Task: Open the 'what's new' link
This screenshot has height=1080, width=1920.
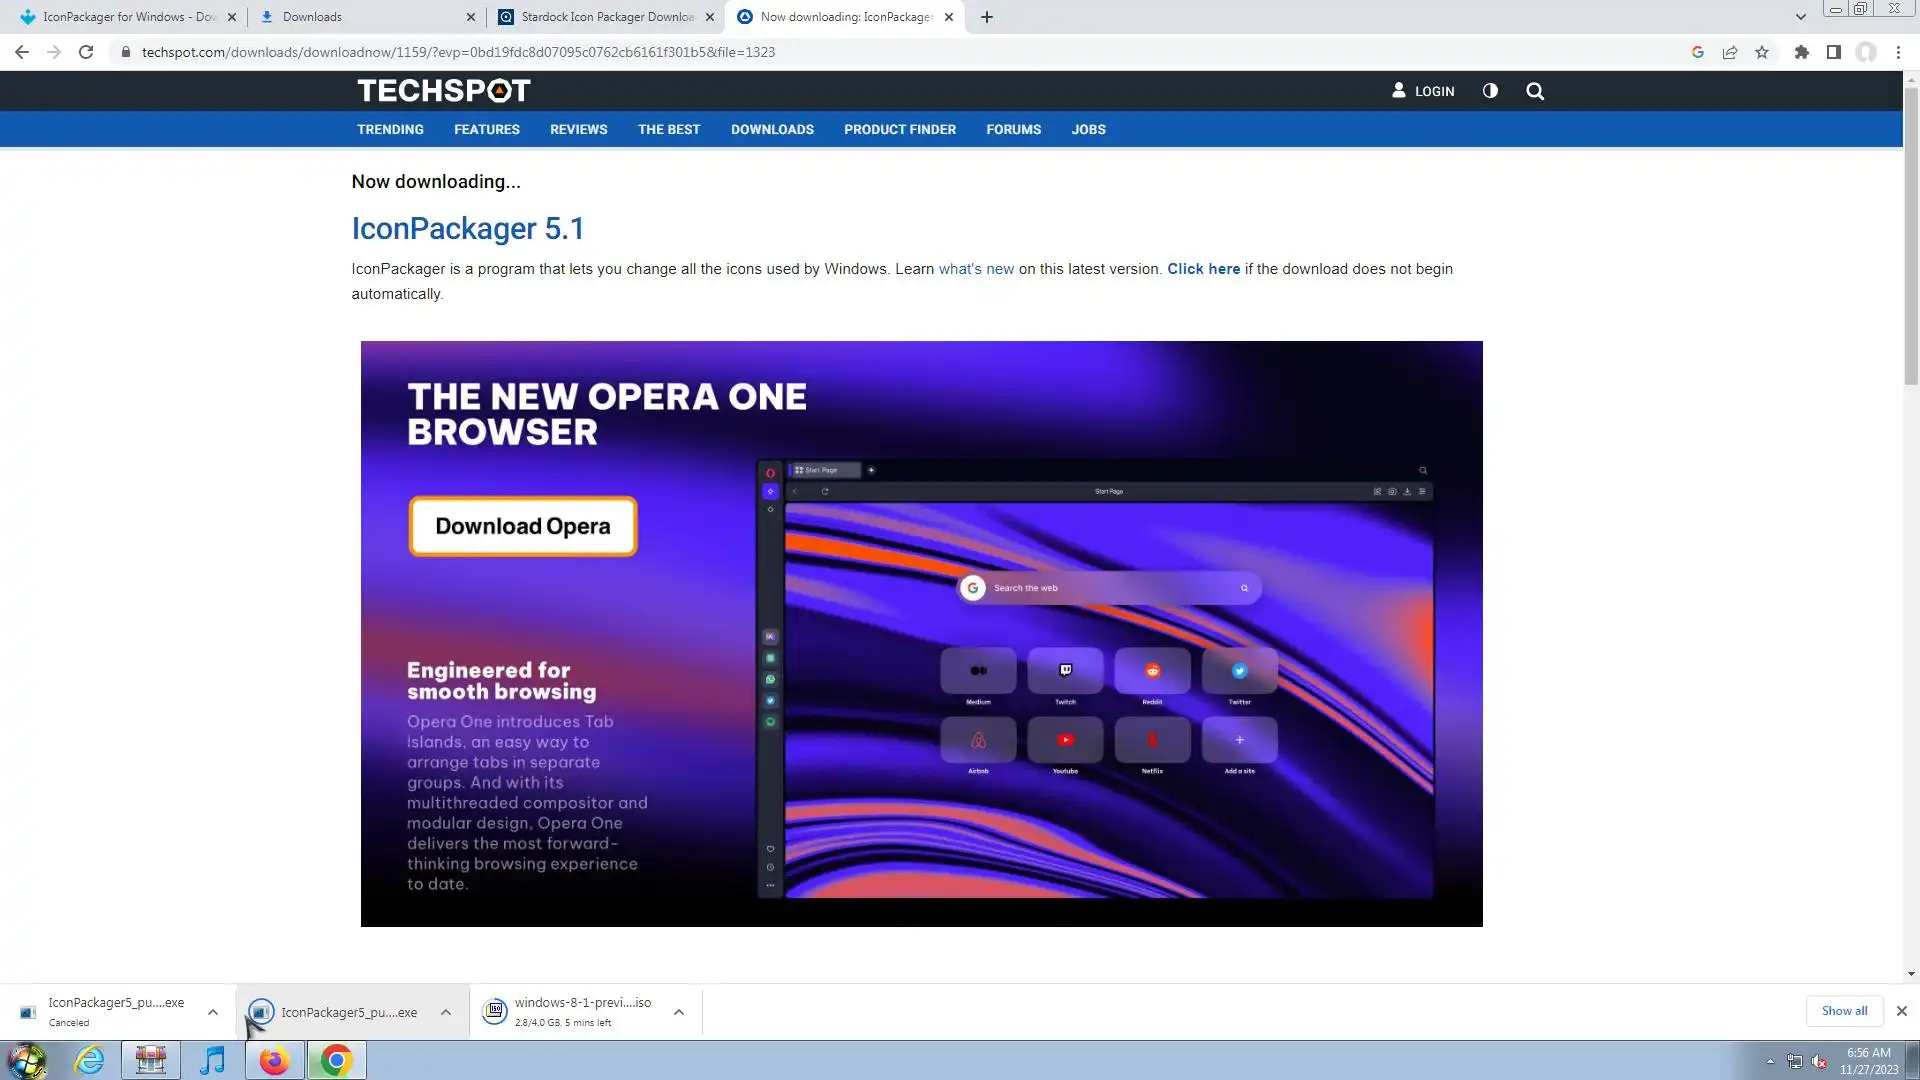Action: [x=976, y=269]
